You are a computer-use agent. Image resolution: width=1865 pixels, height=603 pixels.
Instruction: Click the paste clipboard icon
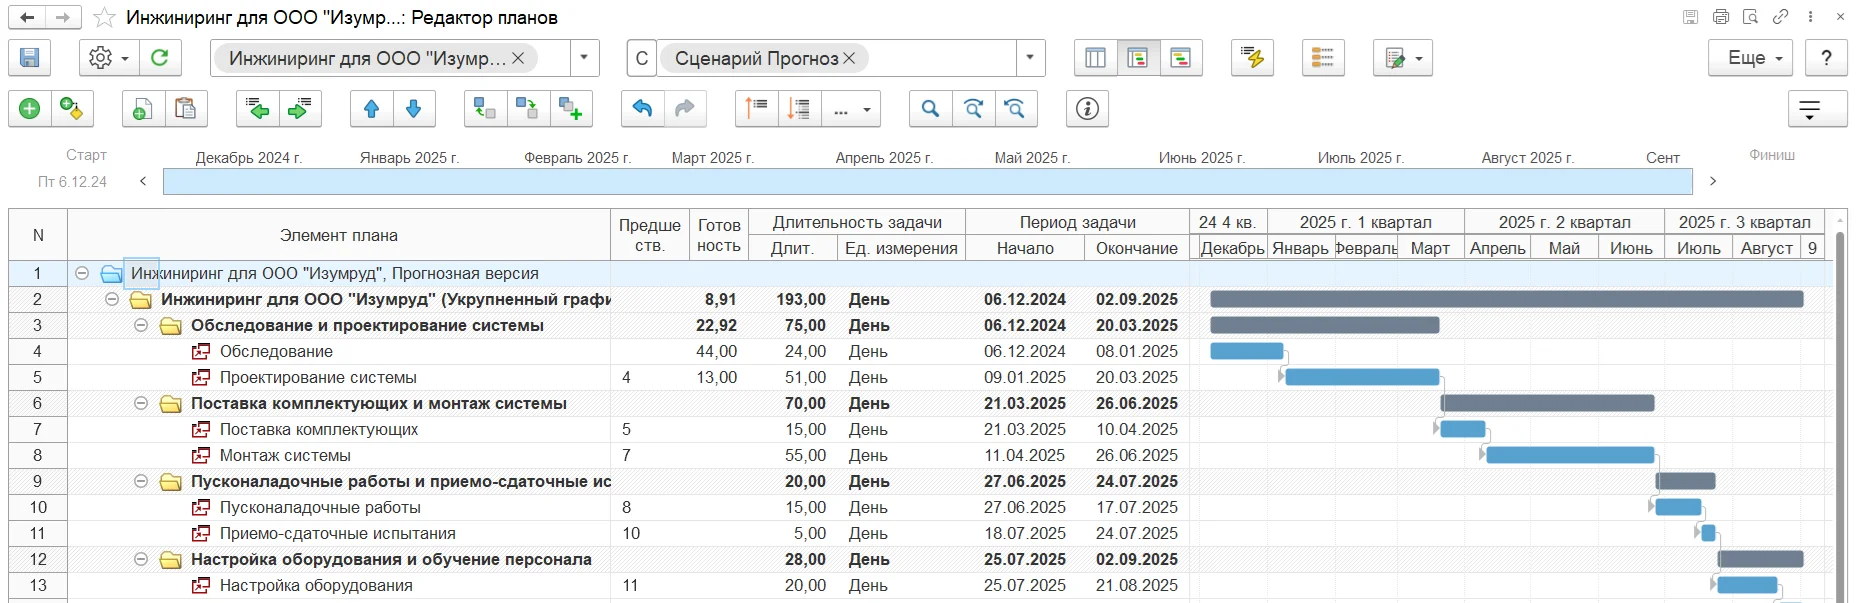[185, 109]
